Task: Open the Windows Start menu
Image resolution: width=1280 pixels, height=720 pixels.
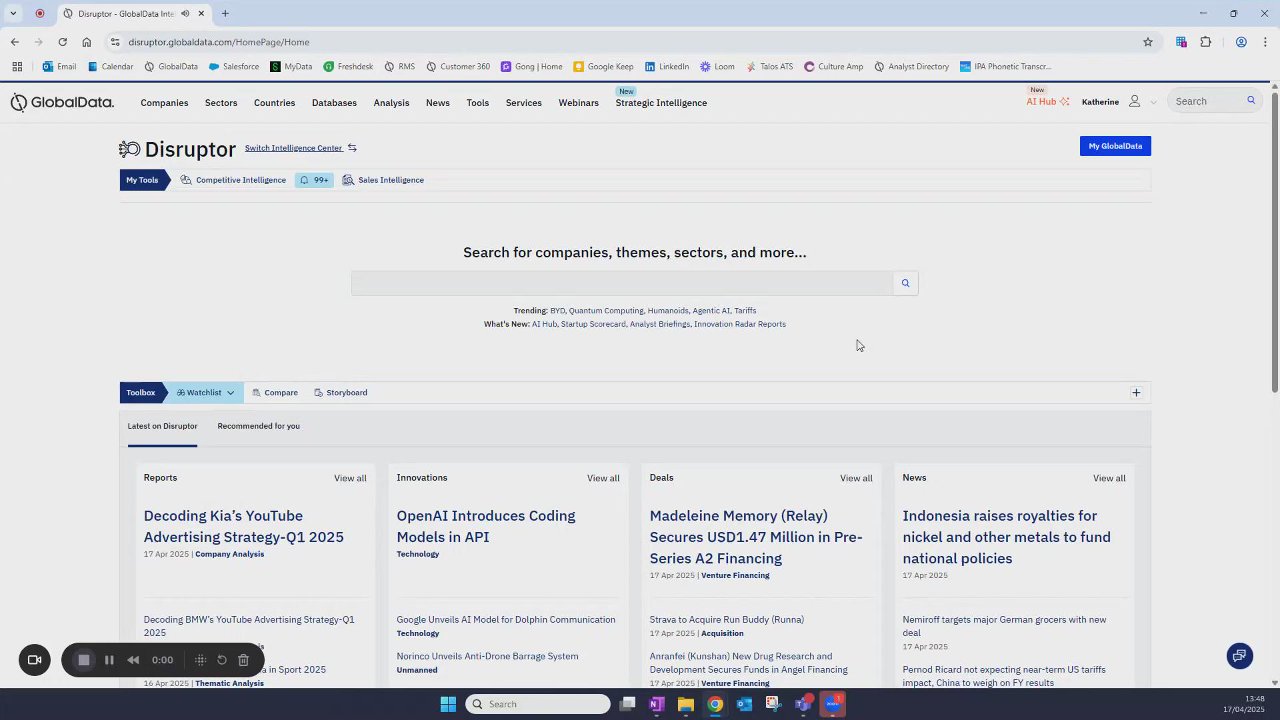Action: coord(448,704)
